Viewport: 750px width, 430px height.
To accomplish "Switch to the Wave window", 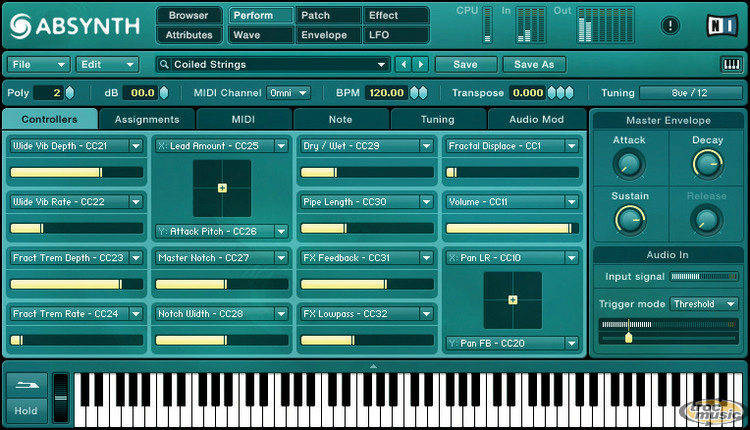I will (261, 35).
